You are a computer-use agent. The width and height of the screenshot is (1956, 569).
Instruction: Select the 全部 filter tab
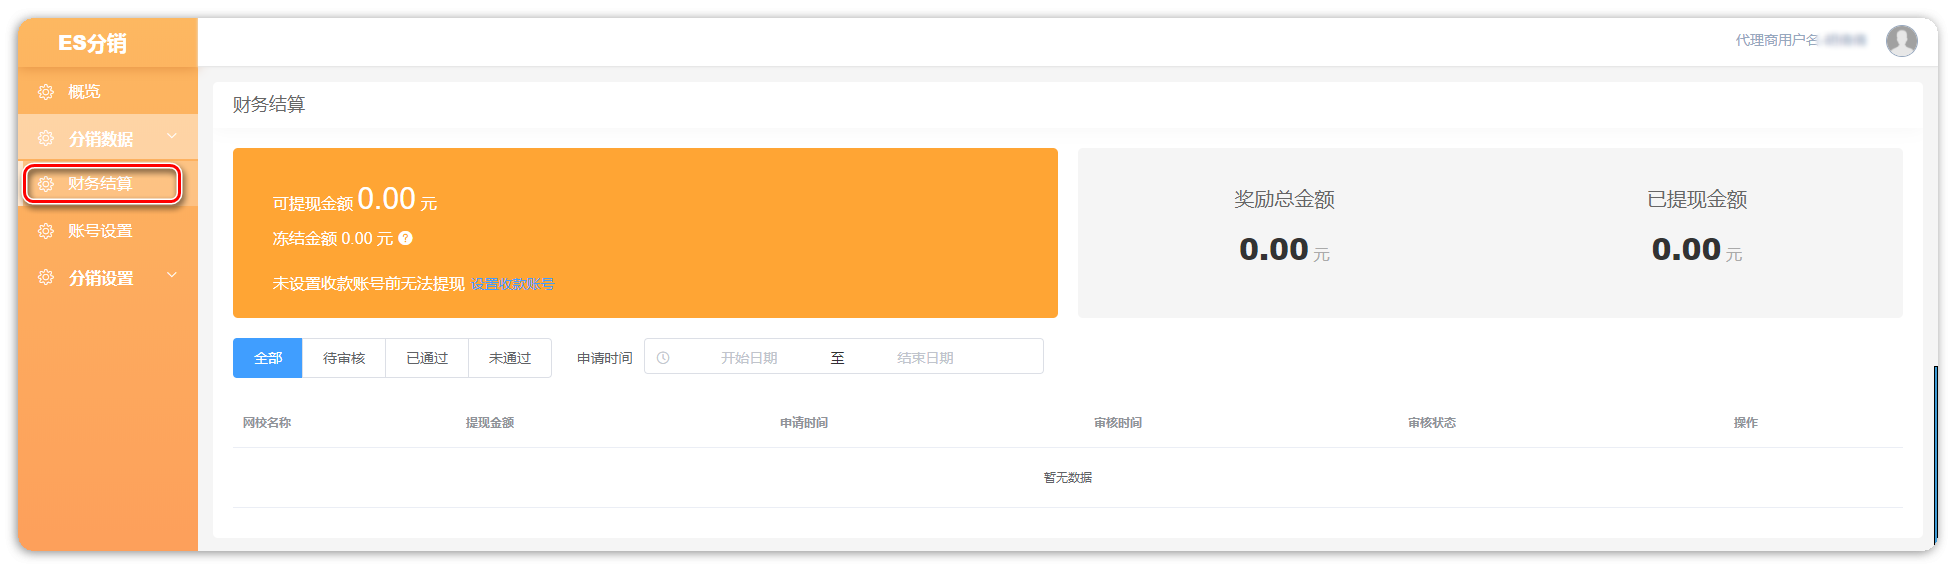pyautogui.click(x=268, y=358)
